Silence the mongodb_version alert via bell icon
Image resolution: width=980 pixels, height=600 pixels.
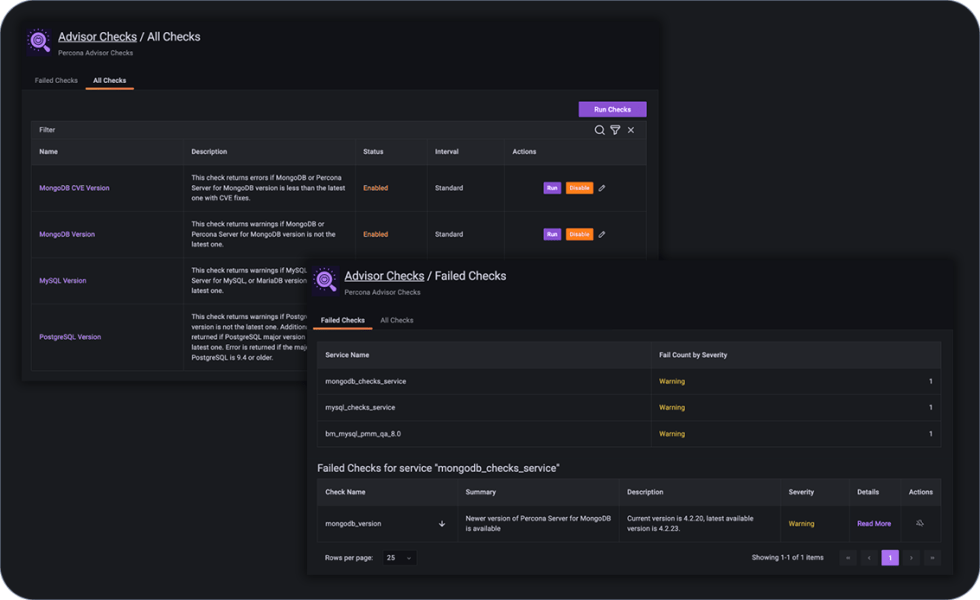[x=921, y=523]
